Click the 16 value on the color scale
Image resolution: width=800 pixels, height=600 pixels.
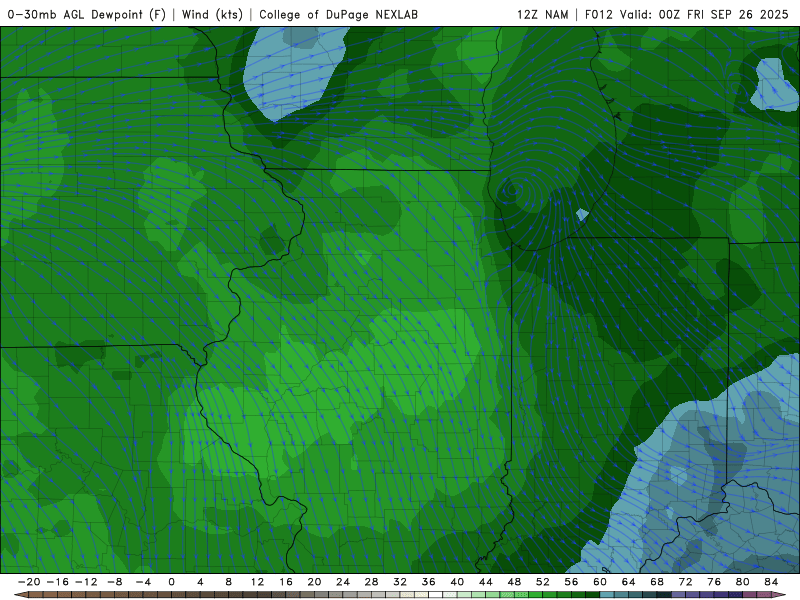[286, 582]
